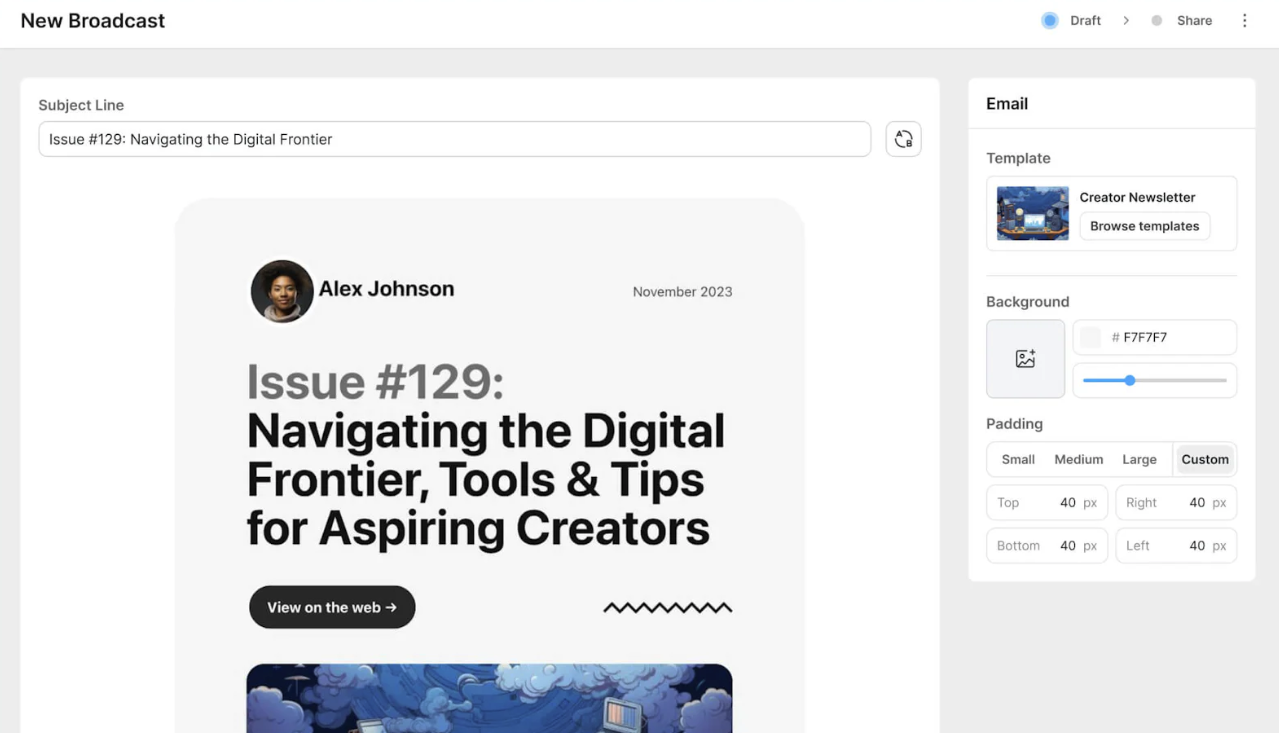Click the Share step indicator dot
This screenshot has width=1279, height=733.
pyautogui.click(x=1157, y=20)
